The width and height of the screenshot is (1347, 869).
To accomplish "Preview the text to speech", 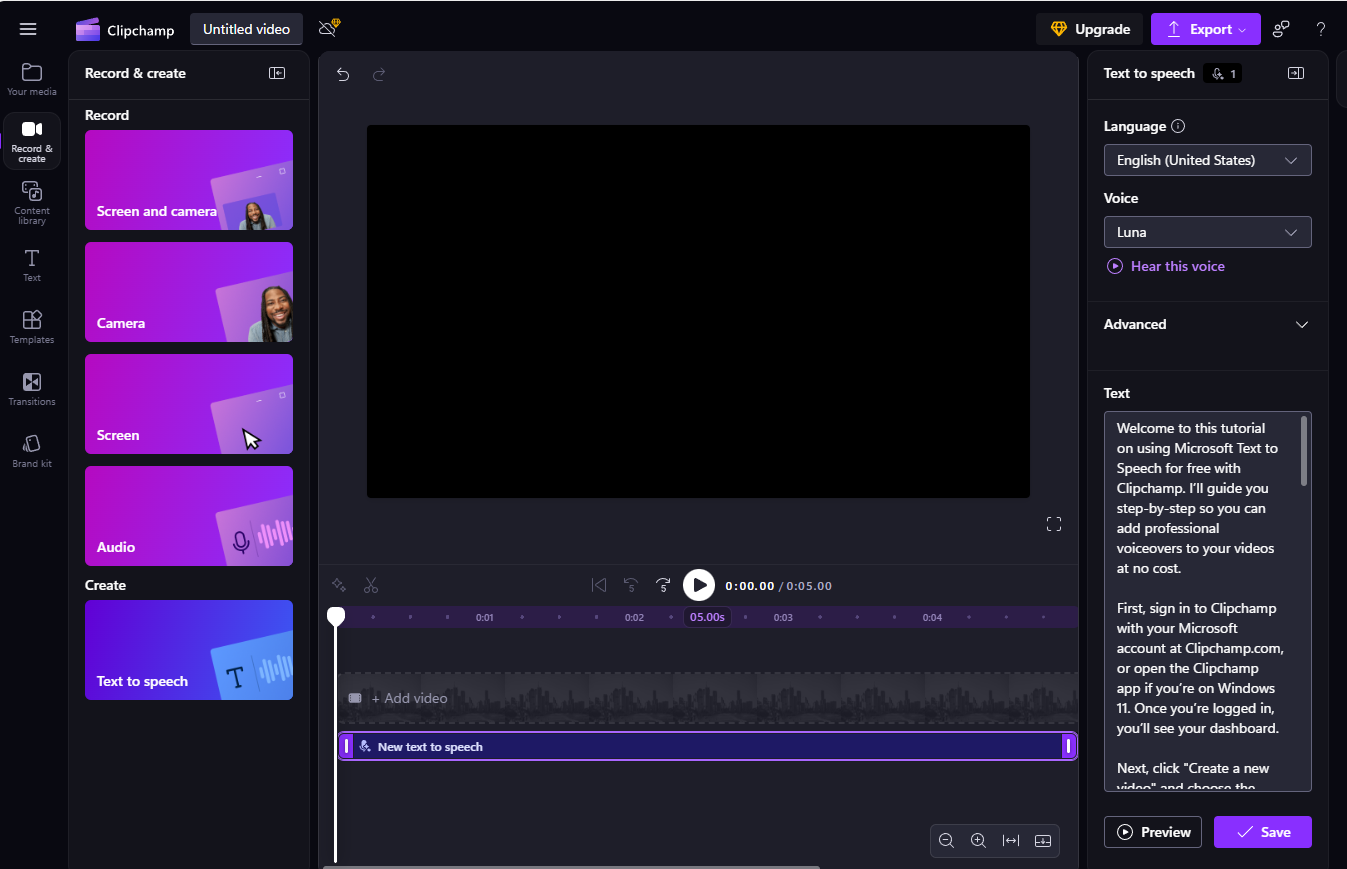I will coord(1153,832).
